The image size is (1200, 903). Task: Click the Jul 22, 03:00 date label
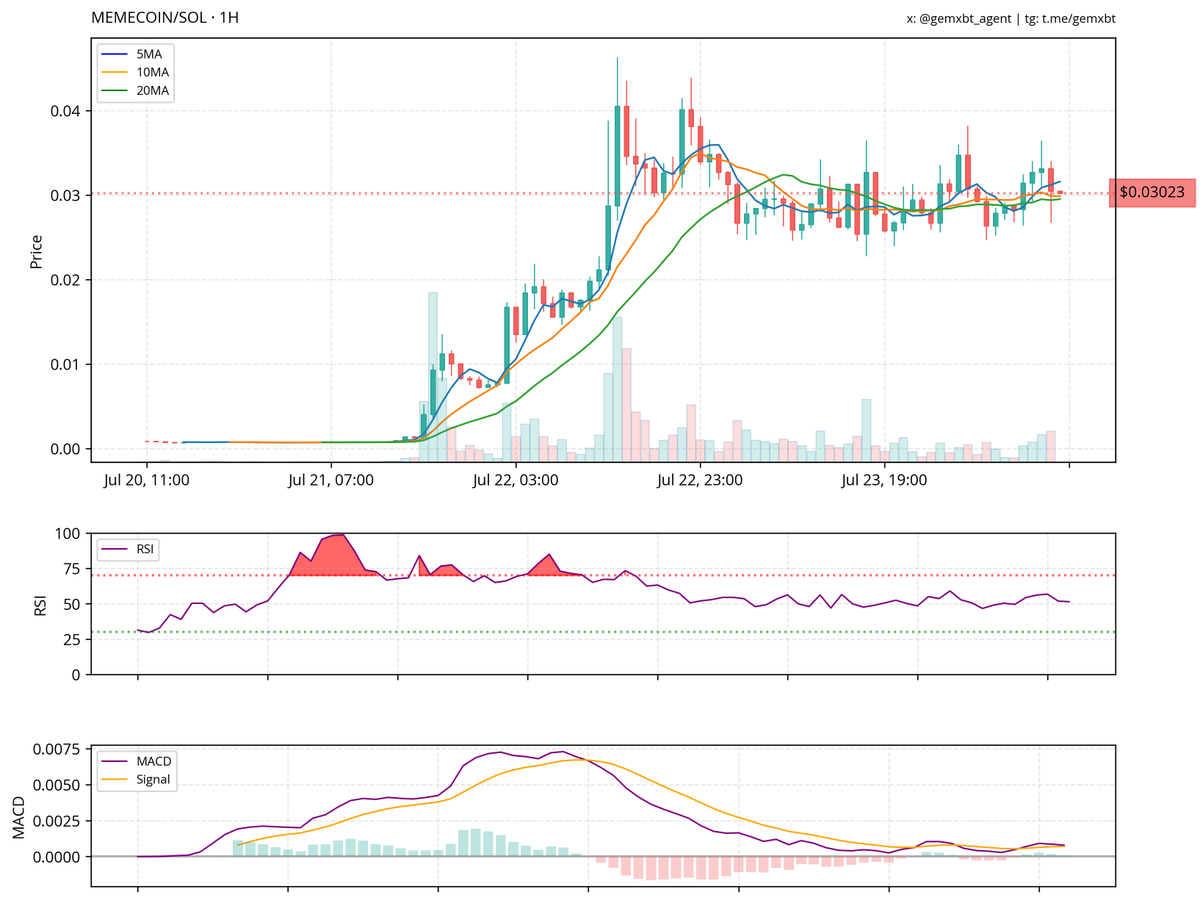(x=515, y=480)
